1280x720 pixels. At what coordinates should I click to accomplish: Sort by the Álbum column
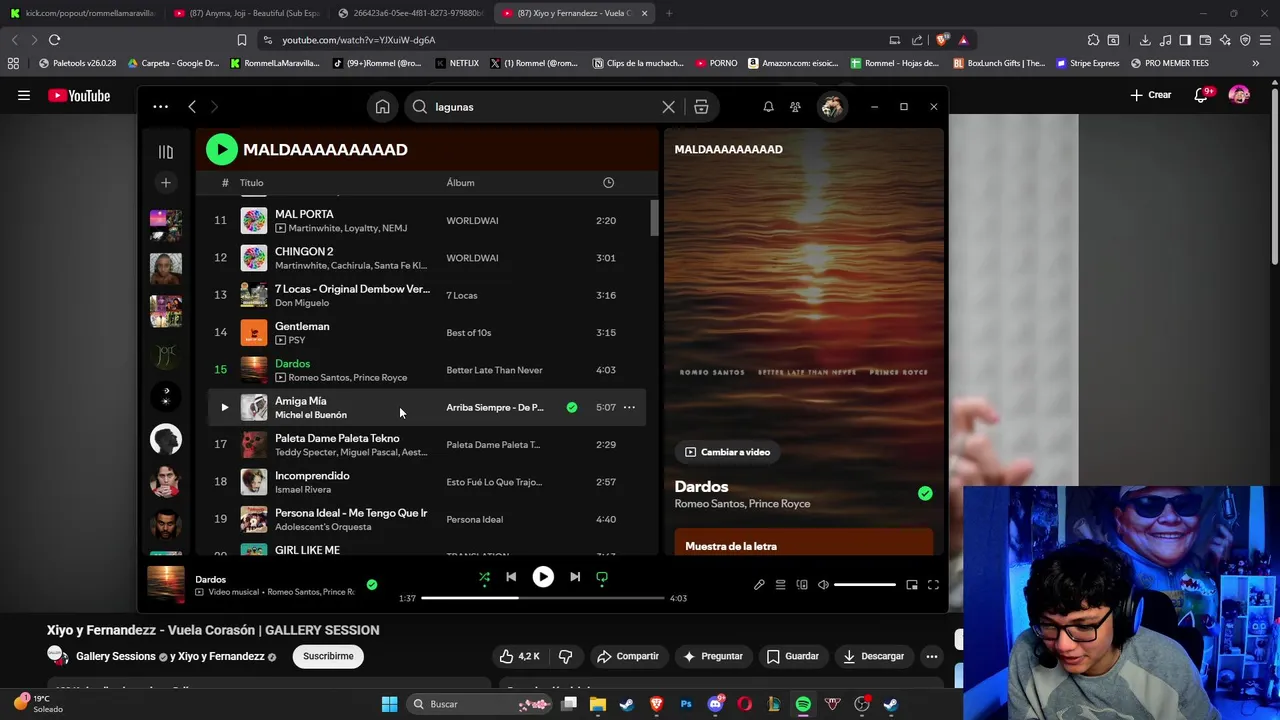click(460, 183)
